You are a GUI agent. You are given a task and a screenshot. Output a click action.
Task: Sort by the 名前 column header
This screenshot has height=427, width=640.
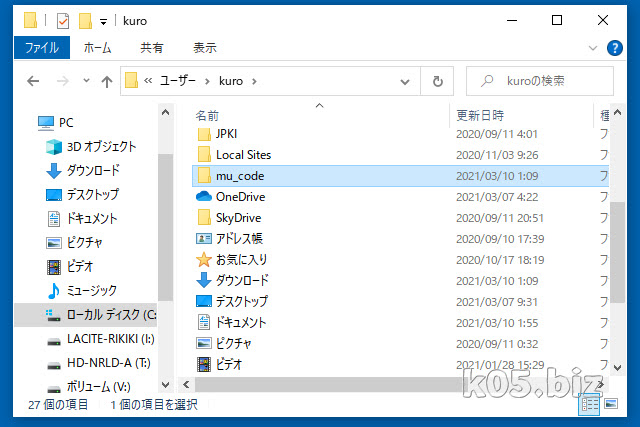(207, 116)
